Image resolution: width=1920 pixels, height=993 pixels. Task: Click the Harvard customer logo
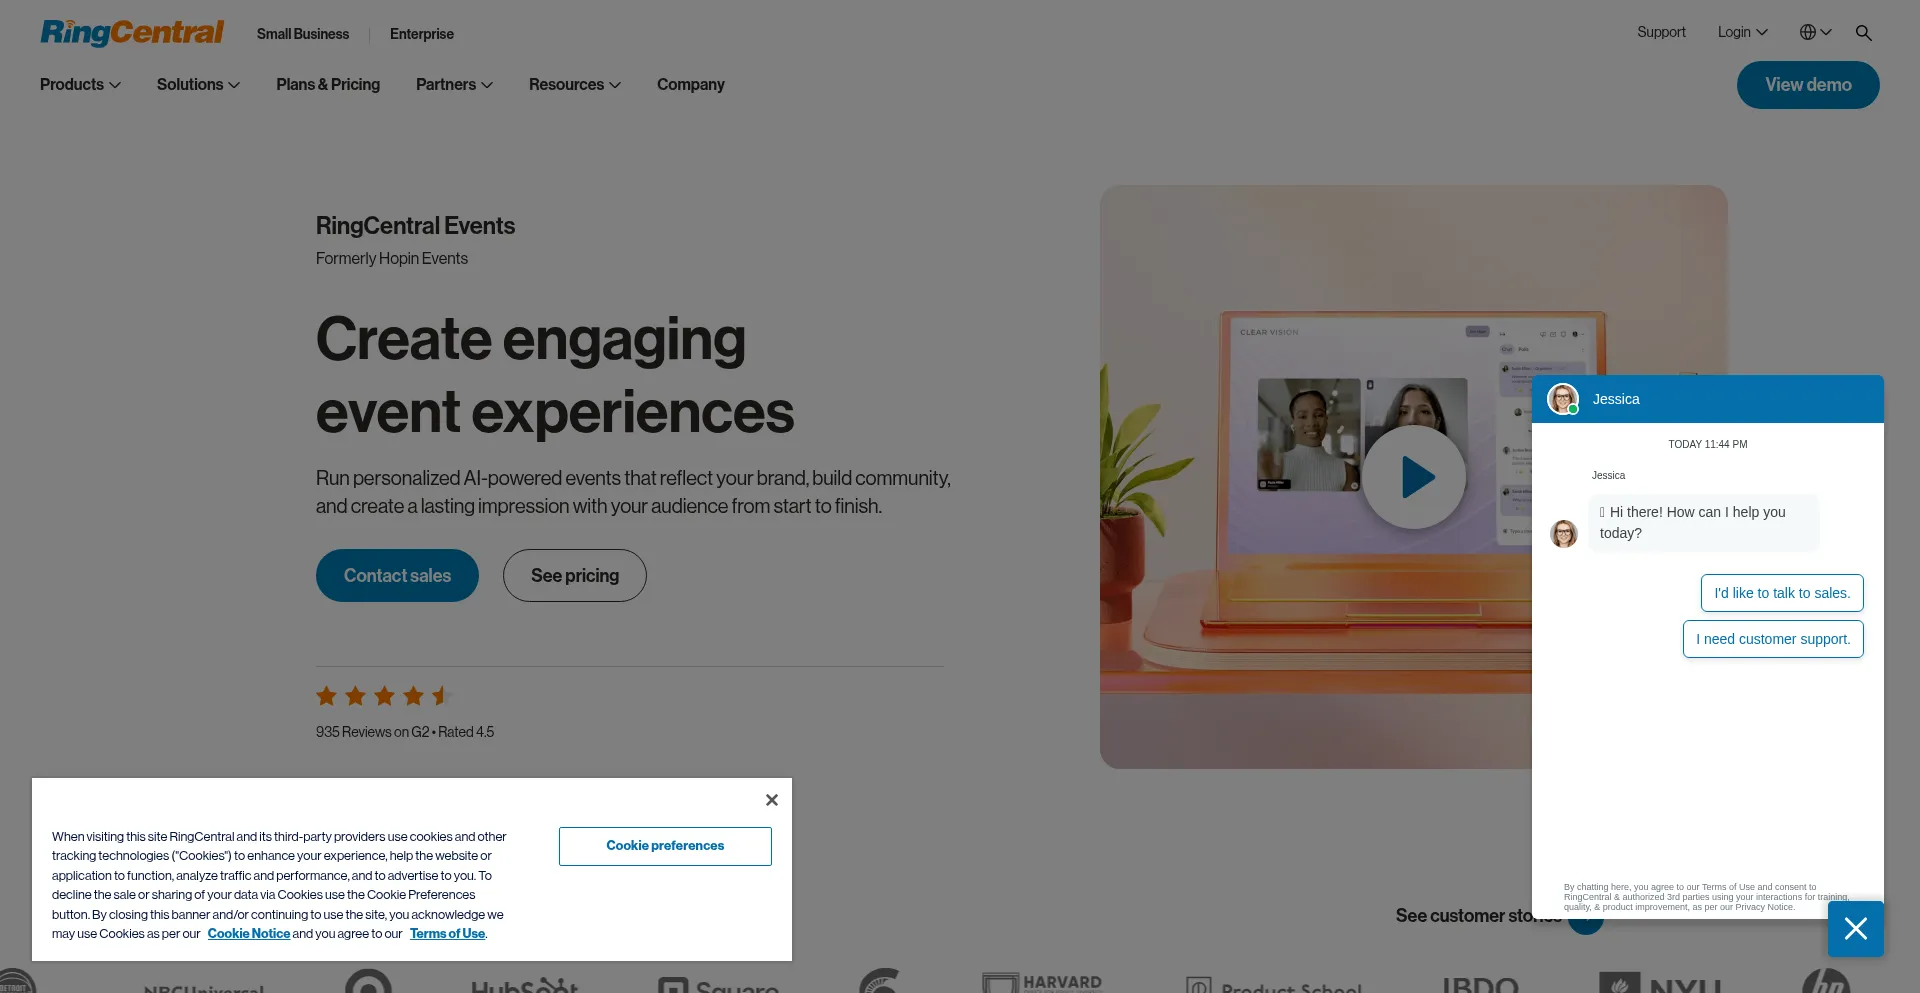1042,983
